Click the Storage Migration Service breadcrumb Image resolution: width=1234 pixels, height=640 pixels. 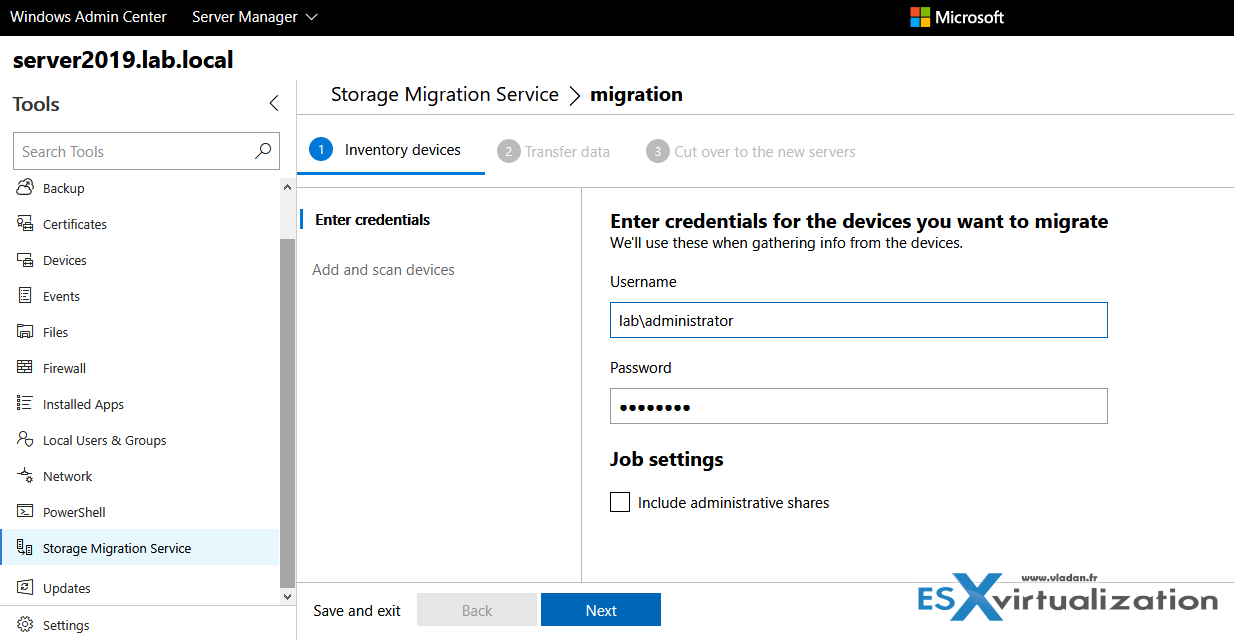(x=445, y=95)
